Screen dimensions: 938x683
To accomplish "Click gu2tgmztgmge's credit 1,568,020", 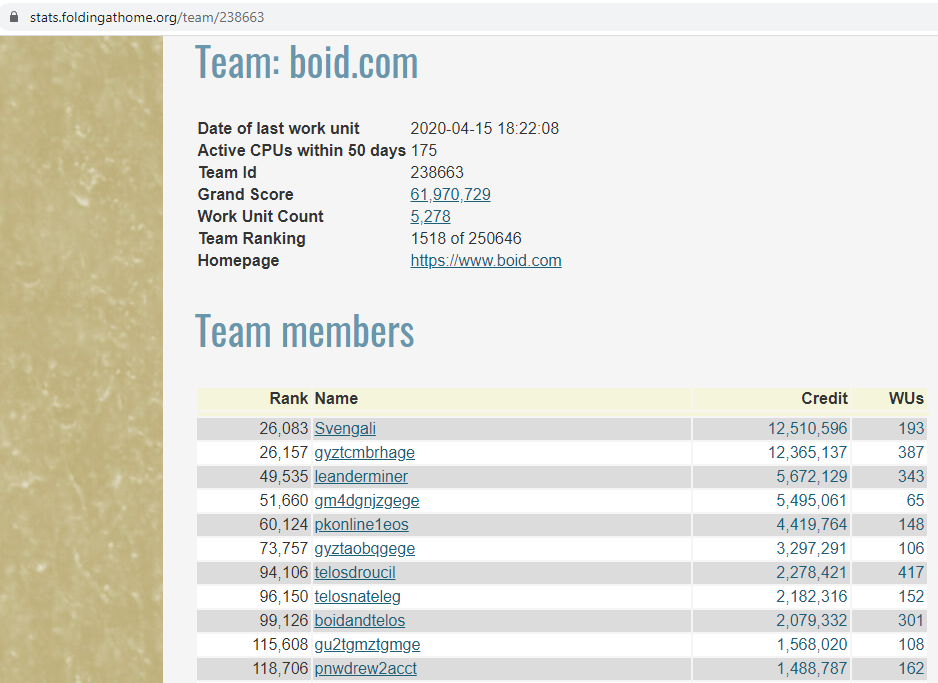I will tap(812, 644).
